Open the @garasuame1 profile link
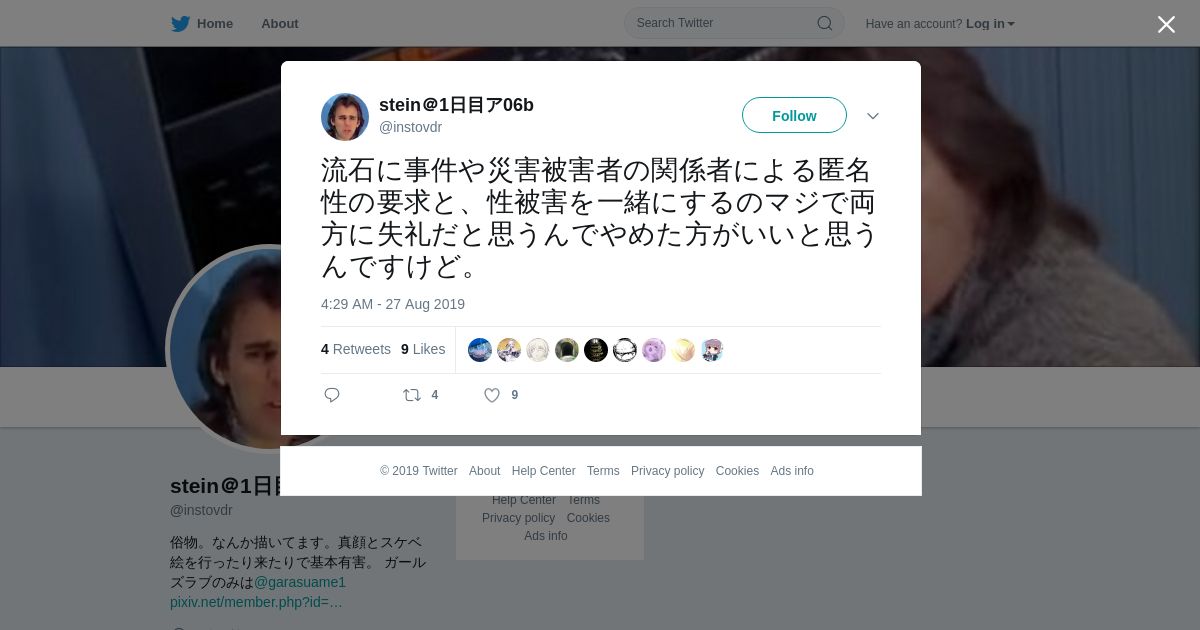 [300, 582]
